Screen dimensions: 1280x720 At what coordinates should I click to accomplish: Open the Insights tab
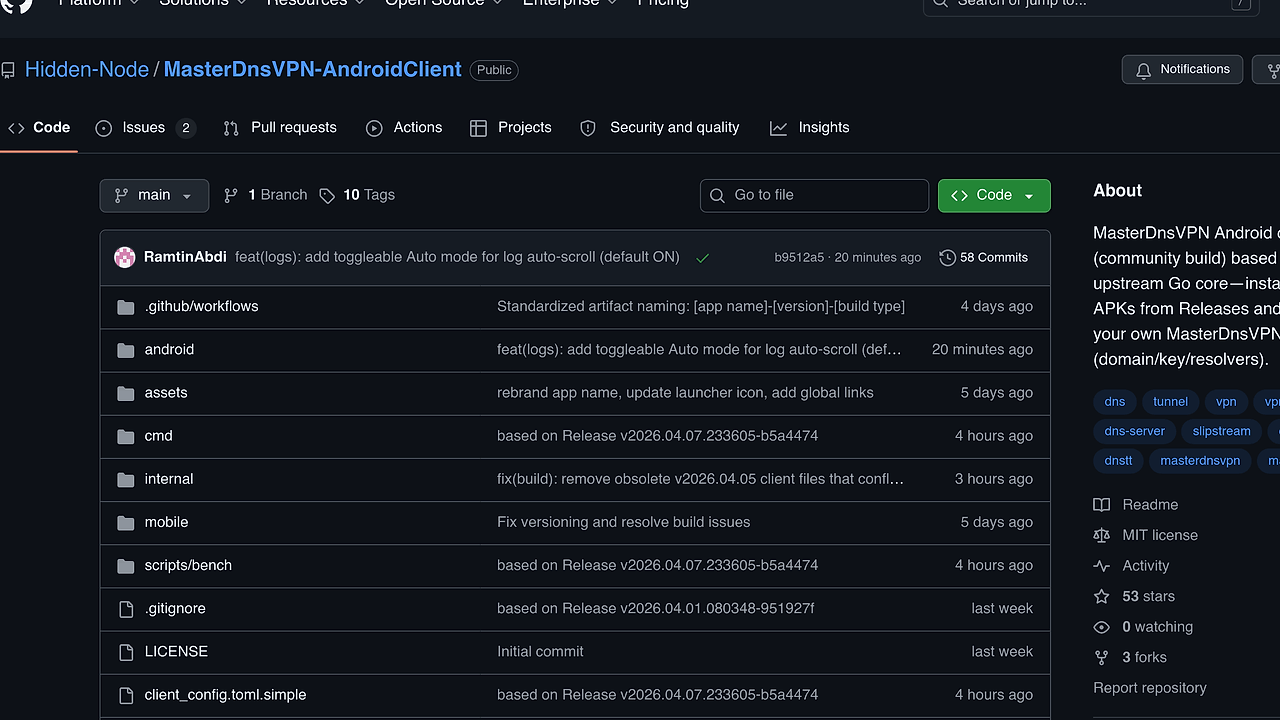(x=810, y=128)
